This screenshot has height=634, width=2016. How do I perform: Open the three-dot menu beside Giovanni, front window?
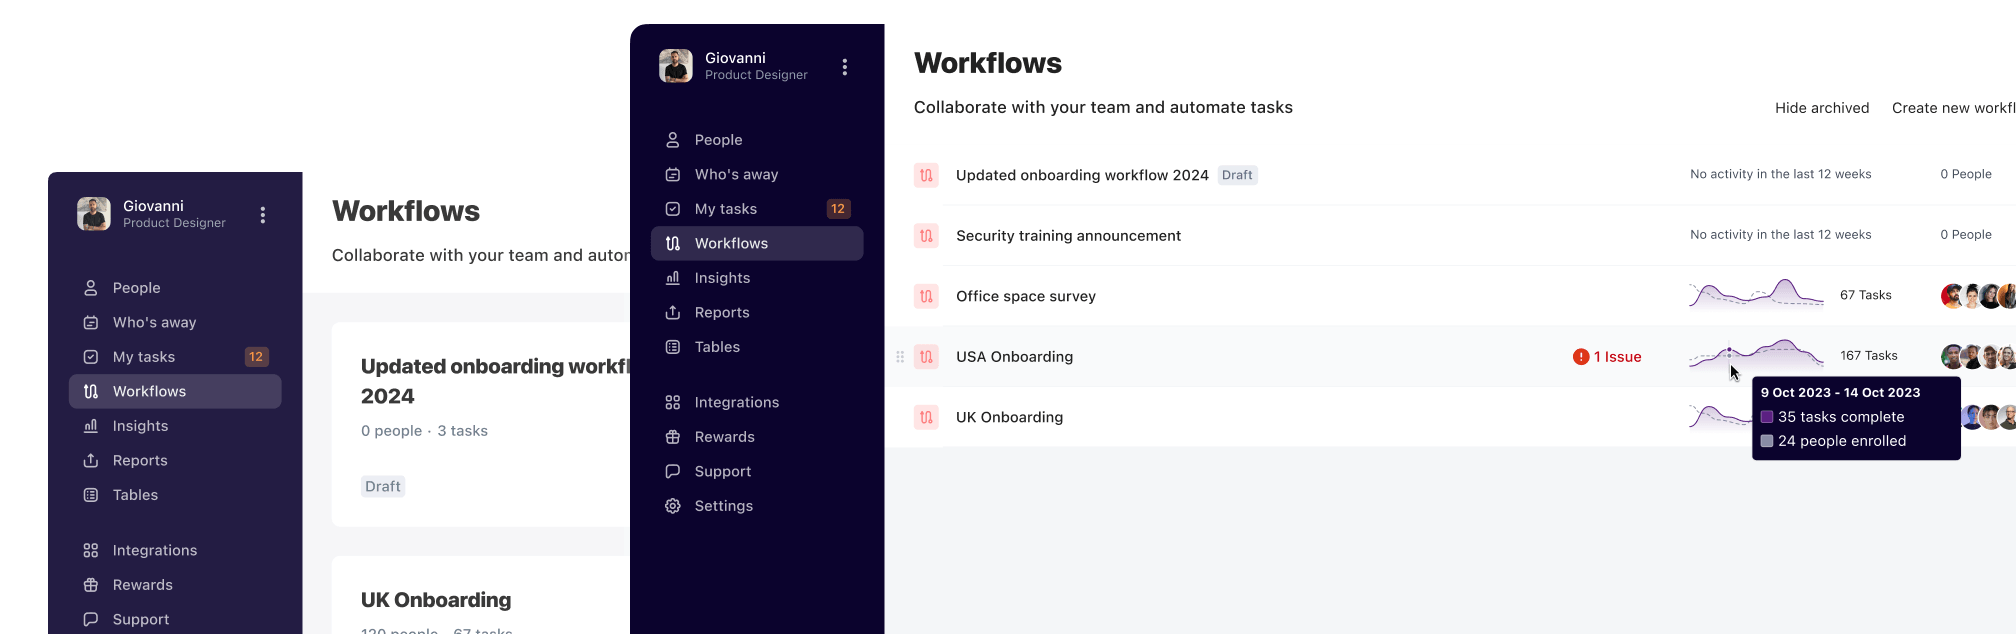click(845, 67)
